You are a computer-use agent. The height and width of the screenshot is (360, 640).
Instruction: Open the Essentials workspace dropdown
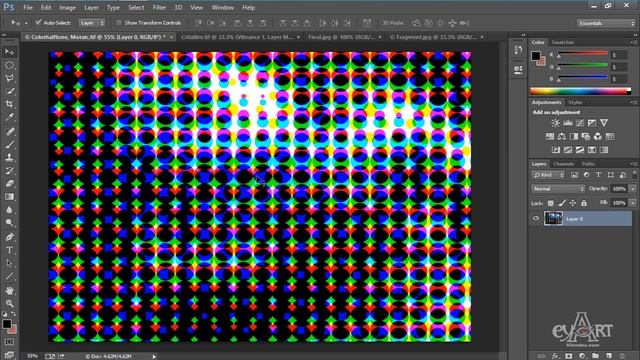606,23
